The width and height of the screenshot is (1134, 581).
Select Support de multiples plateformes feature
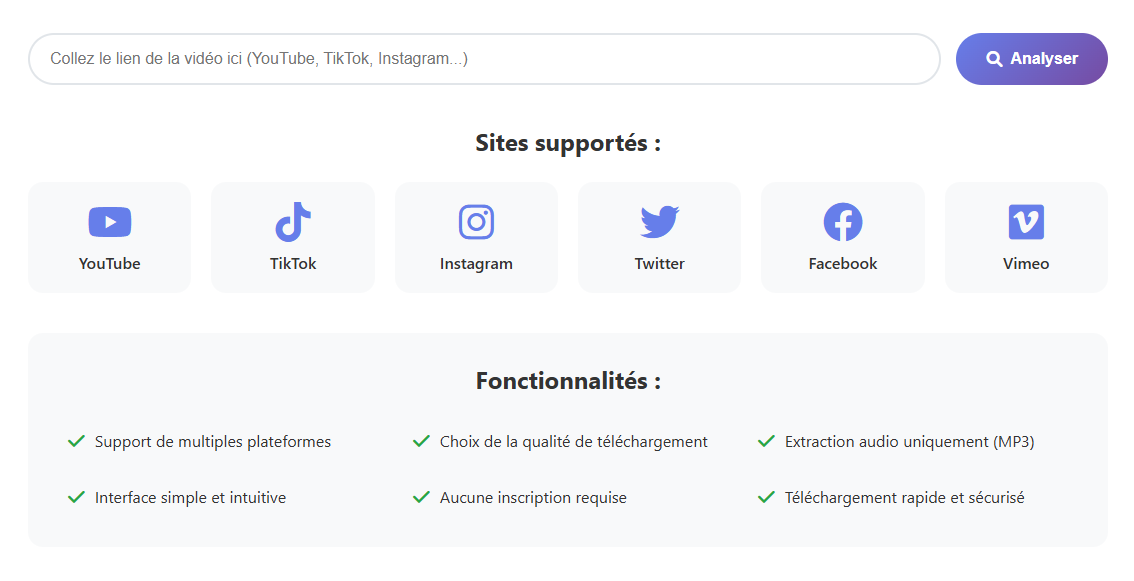click(x=212, y=440)
